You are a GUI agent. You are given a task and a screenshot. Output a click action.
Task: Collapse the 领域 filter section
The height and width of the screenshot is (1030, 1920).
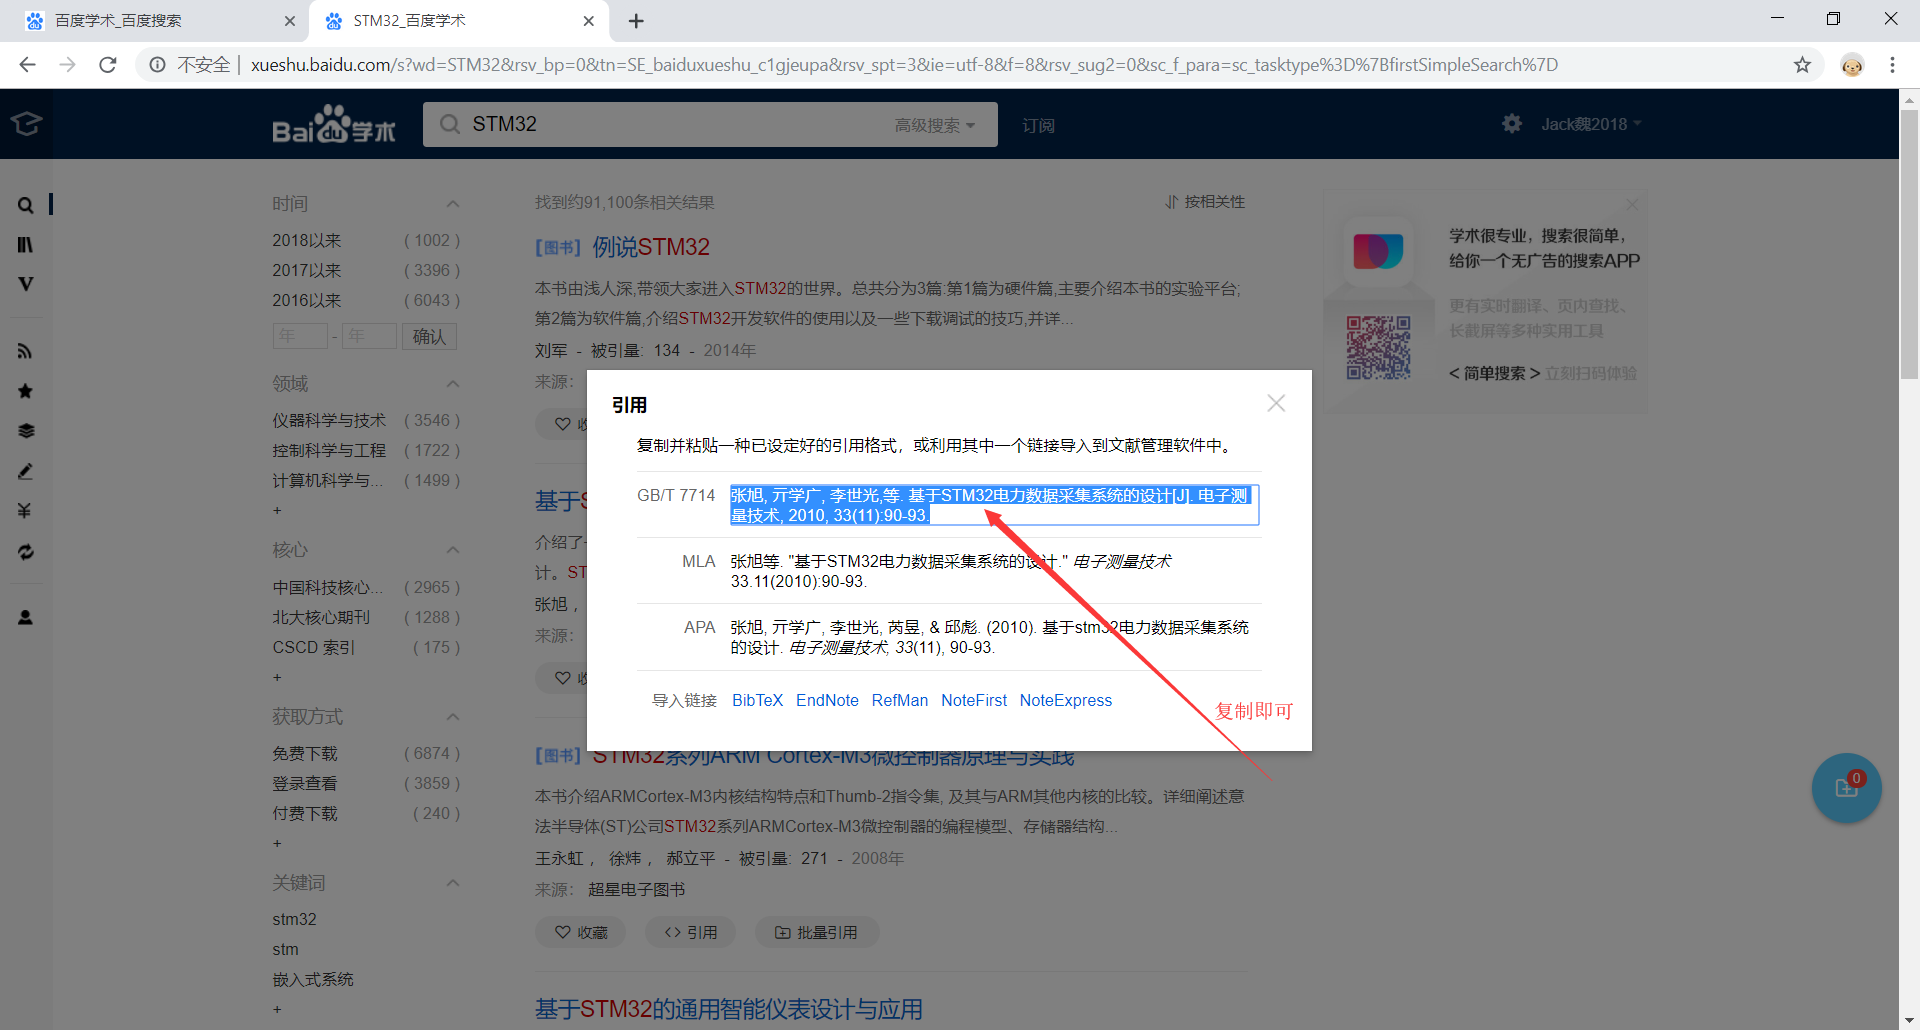[452, 384]
